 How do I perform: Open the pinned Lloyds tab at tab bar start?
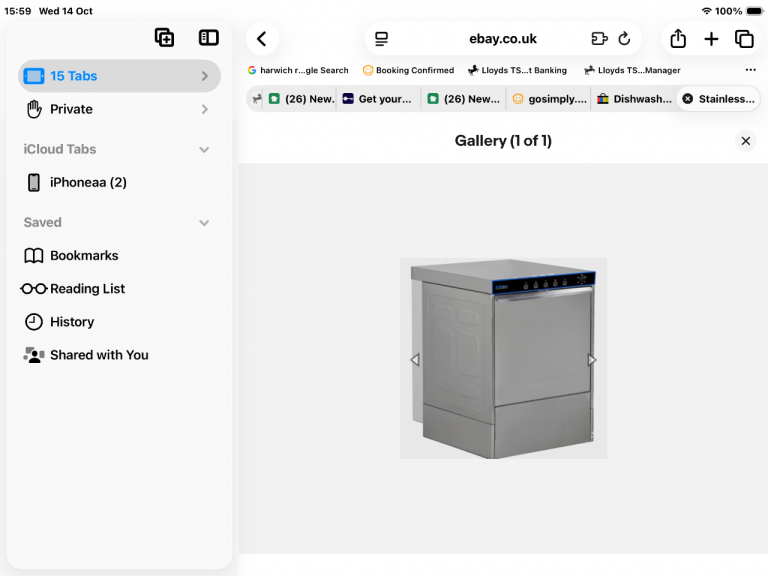(256, 99)
